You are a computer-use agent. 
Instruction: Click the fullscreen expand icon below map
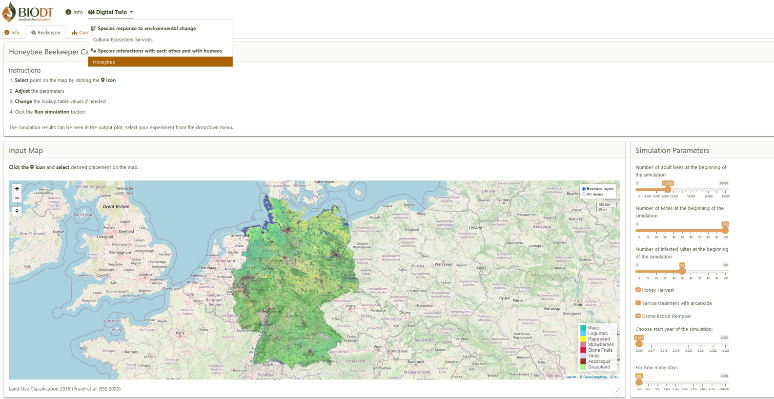tap(618, 390)
